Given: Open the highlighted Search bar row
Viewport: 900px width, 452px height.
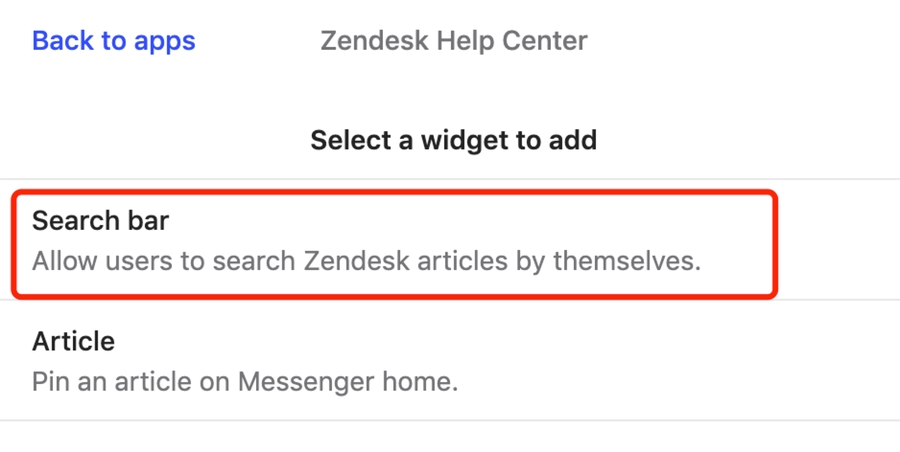Looking at the screenshot, I should coord(394,241).
